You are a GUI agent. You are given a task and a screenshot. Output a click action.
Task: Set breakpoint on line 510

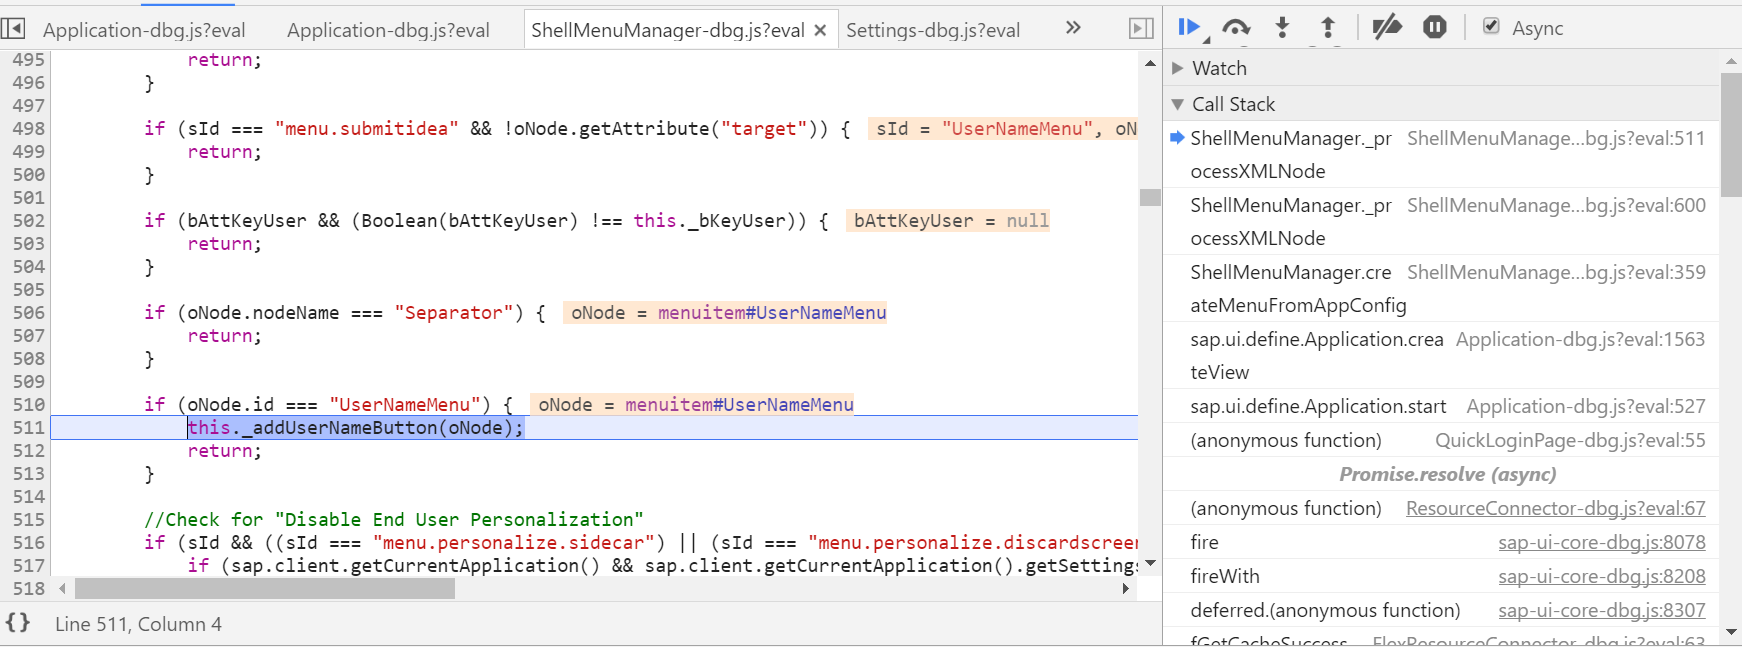(x=28, y=404)
